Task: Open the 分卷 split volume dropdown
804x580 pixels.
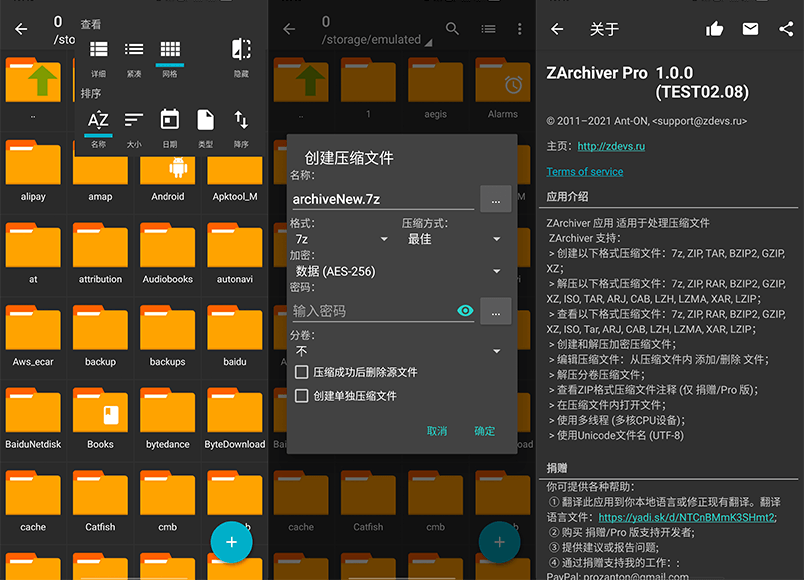Action: (397, 351)
